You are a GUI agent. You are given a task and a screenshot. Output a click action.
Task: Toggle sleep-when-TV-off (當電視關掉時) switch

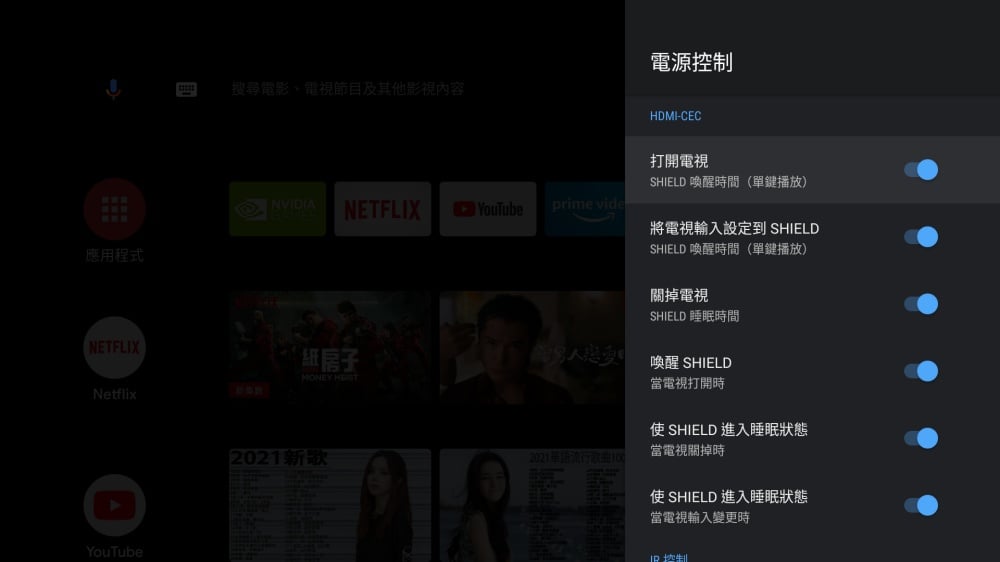(x=920, y=438)
